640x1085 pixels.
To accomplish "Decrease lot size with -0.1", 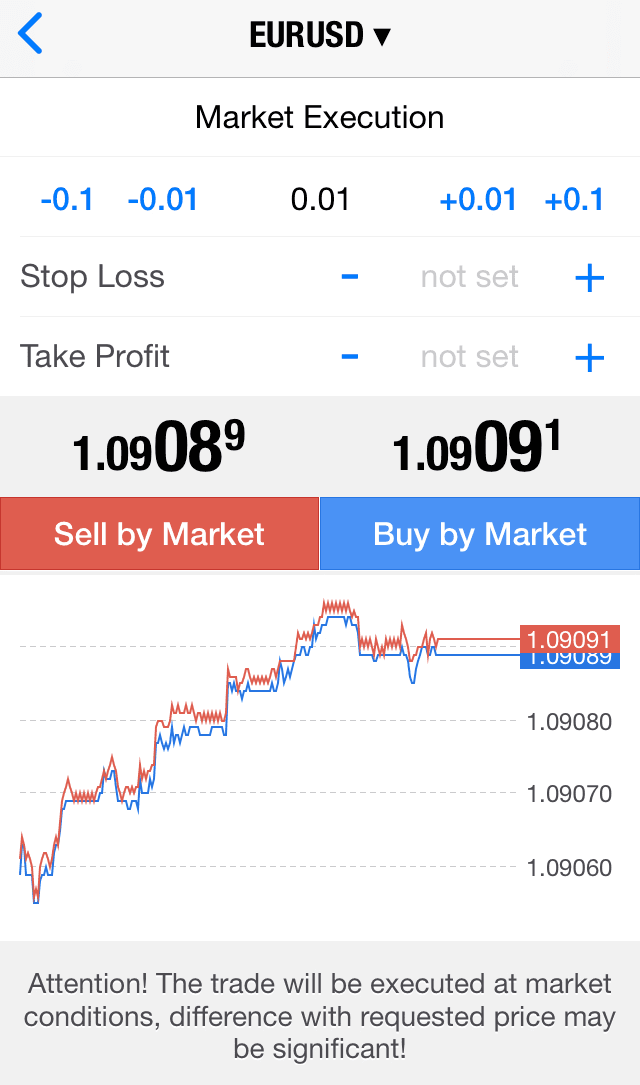I will pyautogui.click(x=67, y=199).
